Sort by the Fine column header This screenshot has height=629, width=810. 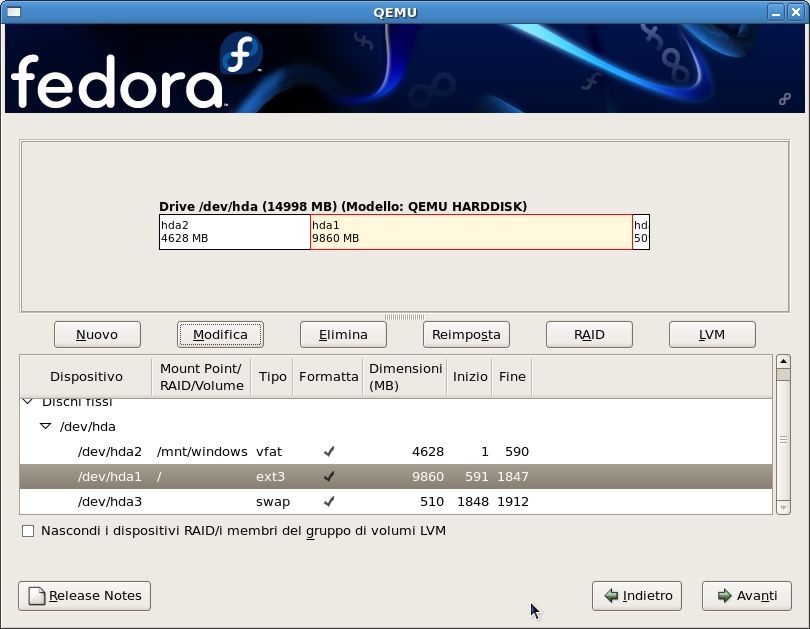[512, 376]
